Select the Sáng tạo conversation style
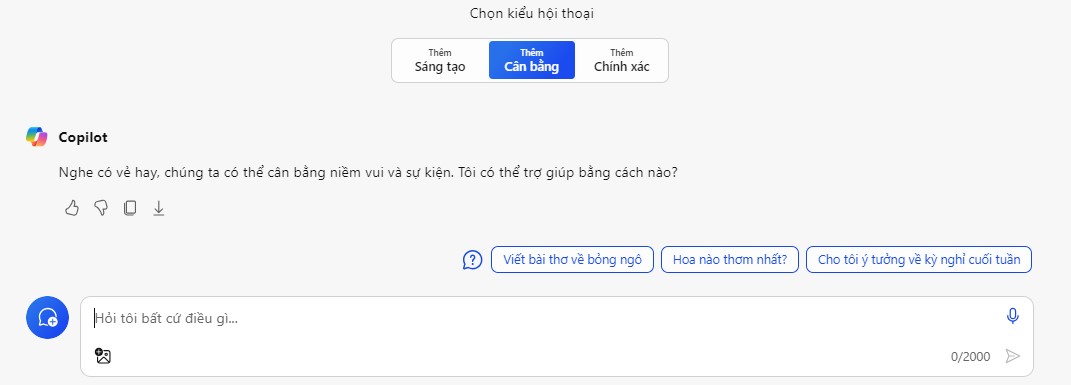The height and width of the screenshot is (385, 1071). tap(440, 60)
